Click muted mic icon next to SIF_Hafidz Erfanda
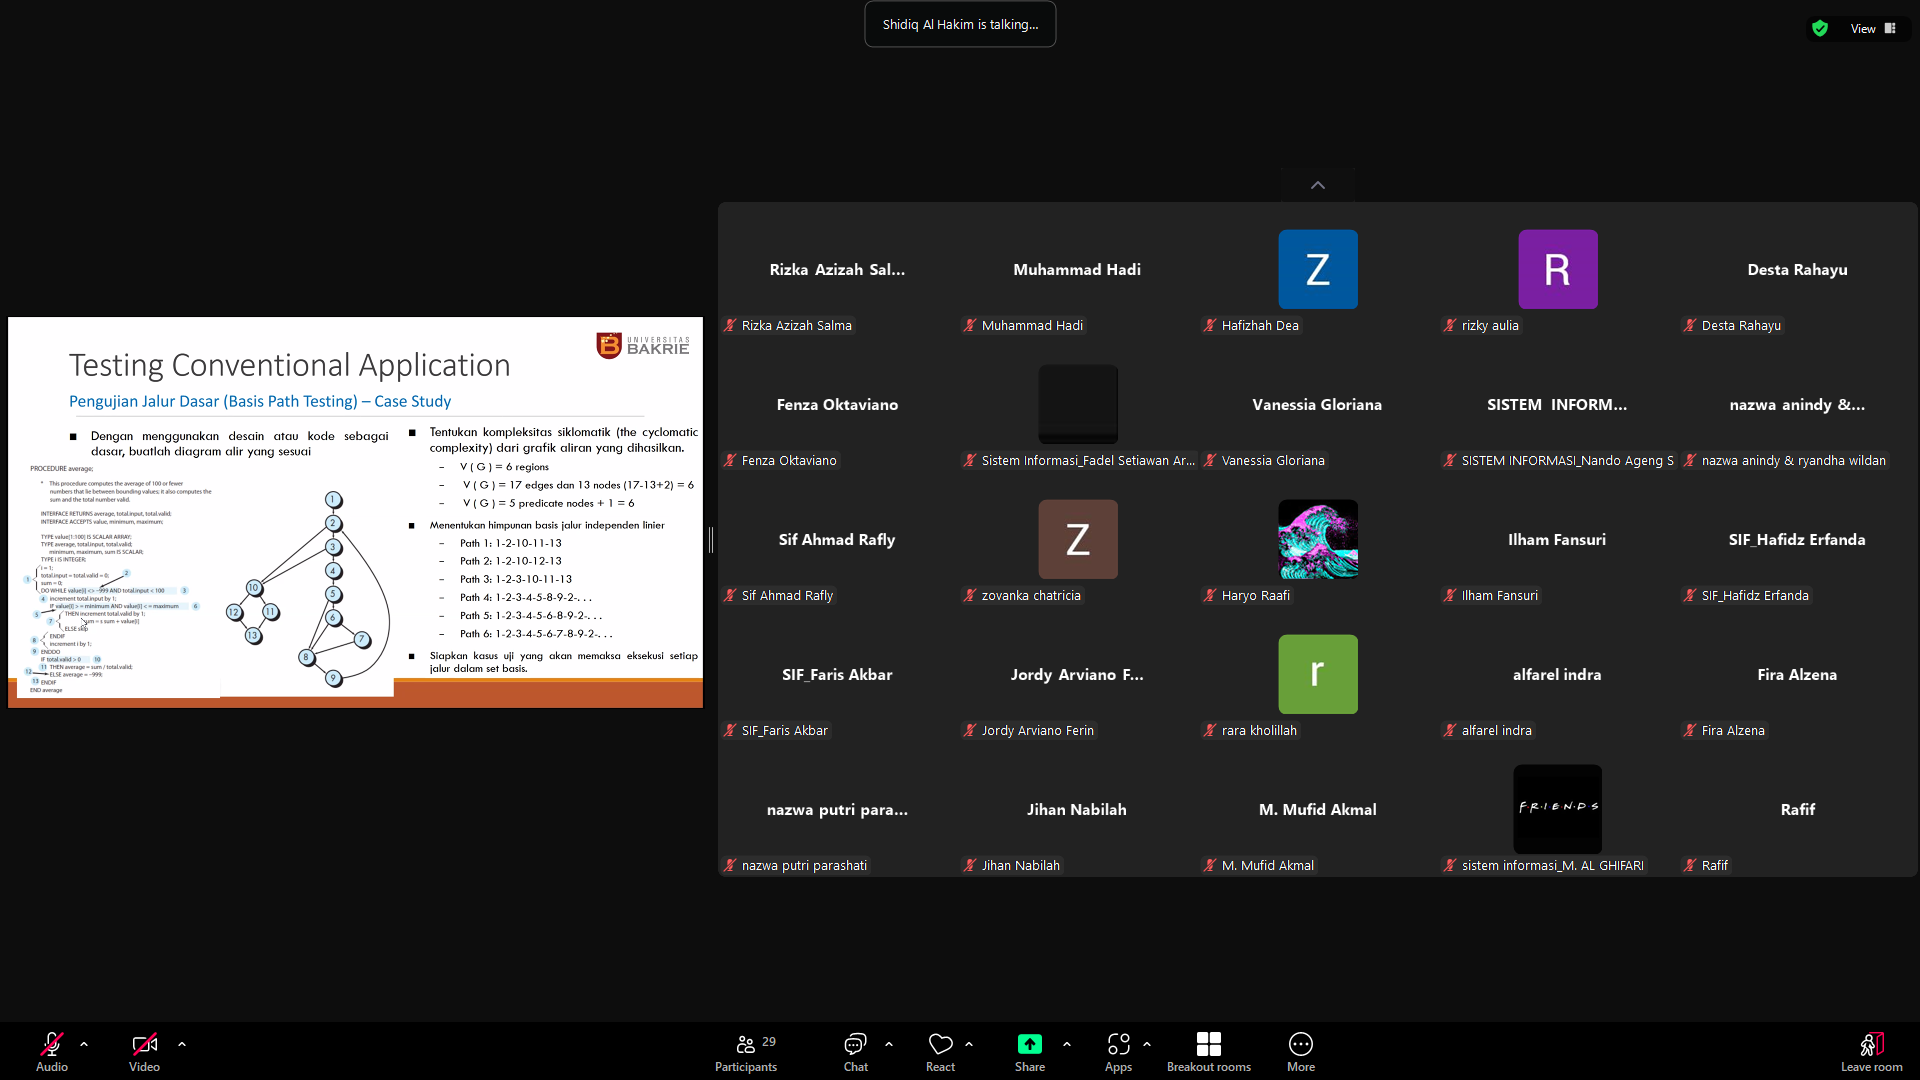Screen dimensions: 1920x1080 pos(1690,595)
